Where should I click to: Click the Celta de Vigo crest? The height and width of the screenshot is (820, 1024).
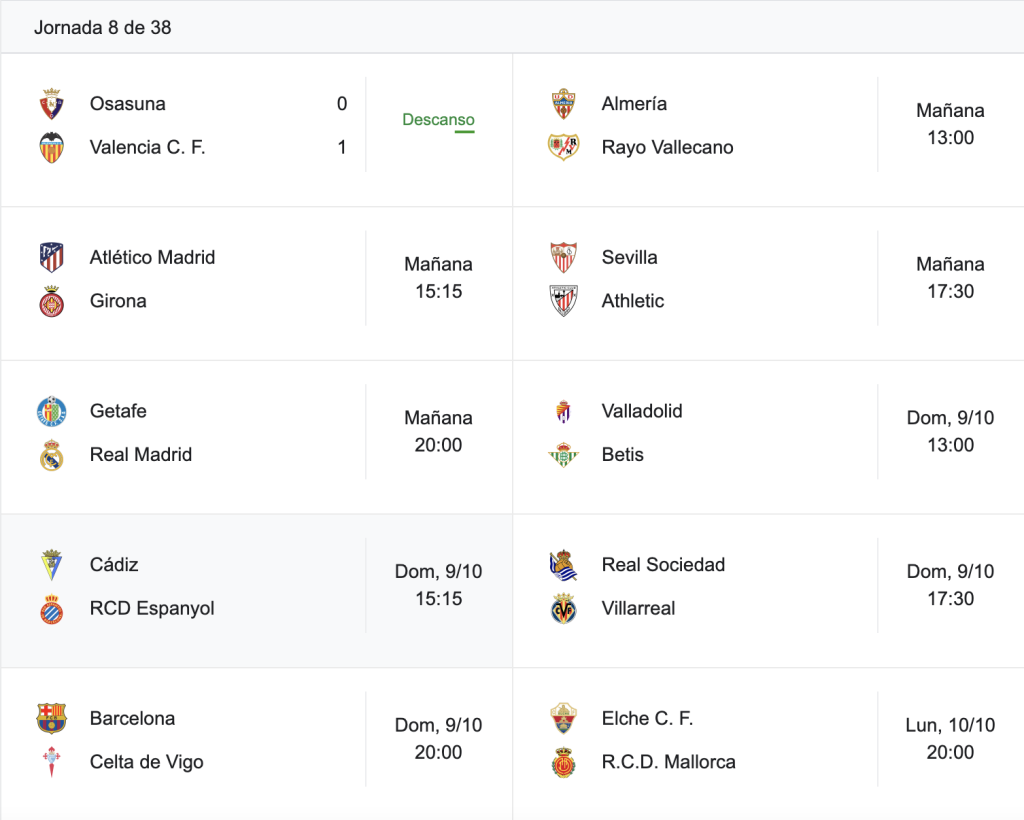click(52, 762)
